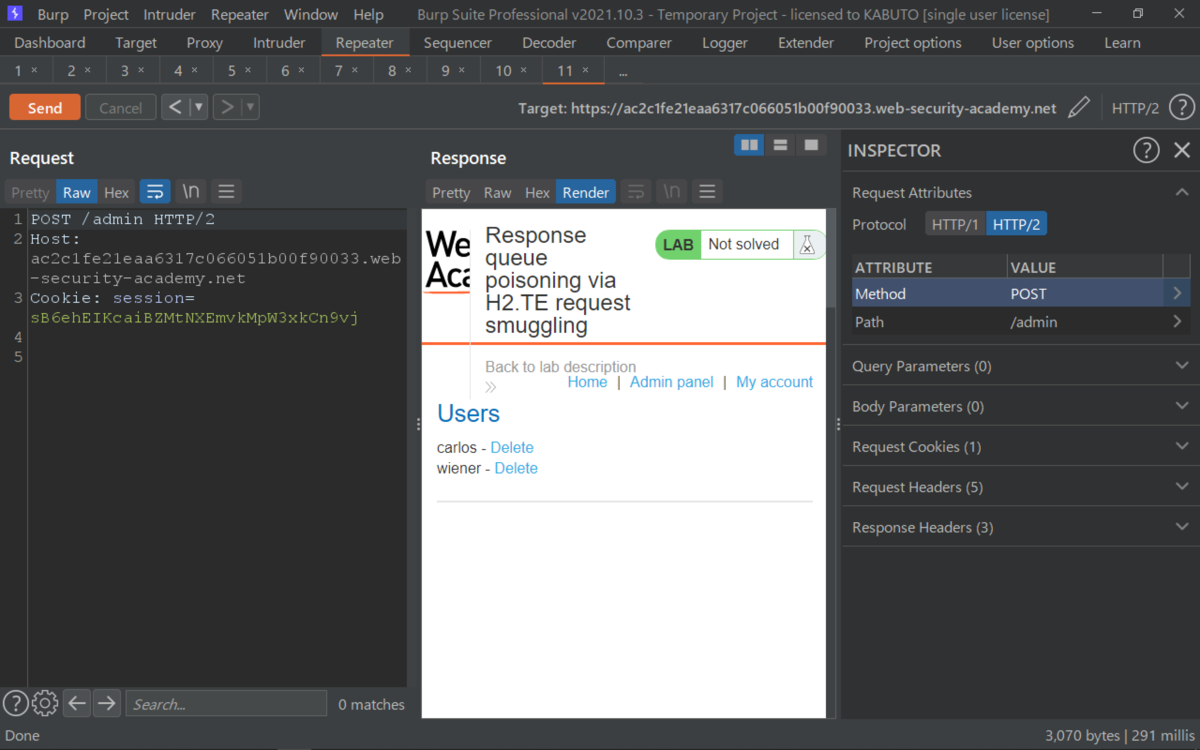Toggle non-printable characters in Request editor
Viewport: 1200px width, 750px height.
pos(190,192)
